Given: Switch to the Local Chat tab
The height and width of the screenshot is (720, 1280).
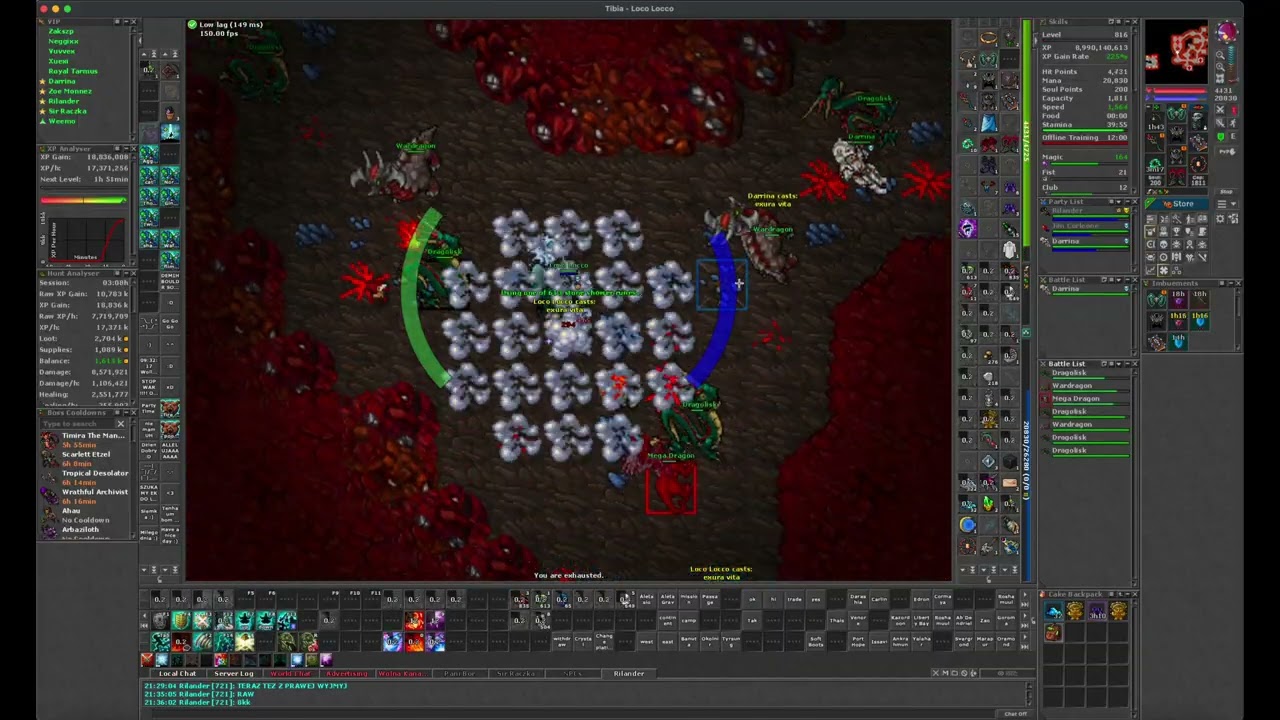Looking at the screenshot, I should click(x=177, y=674).
